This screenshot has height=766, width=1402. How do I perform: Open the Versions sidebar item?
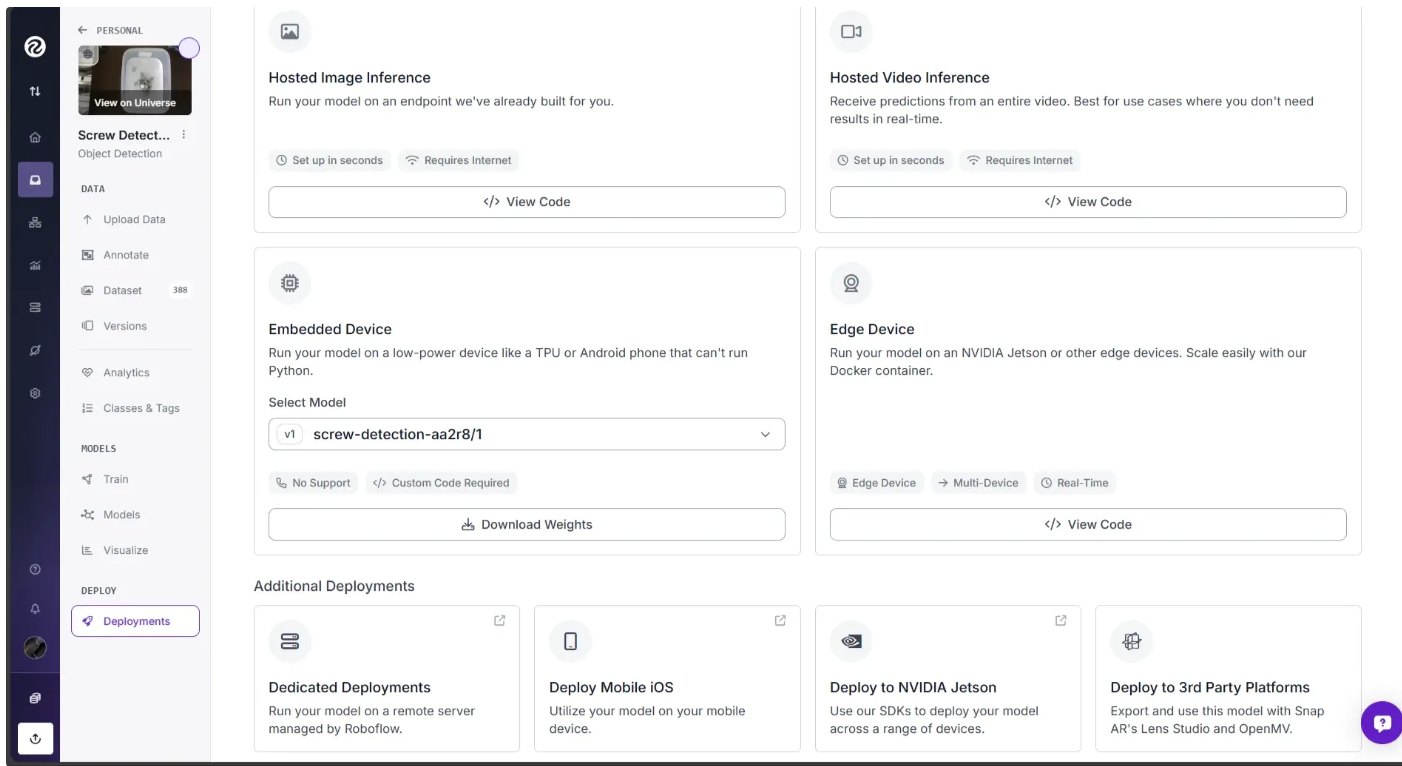[125, 326]
